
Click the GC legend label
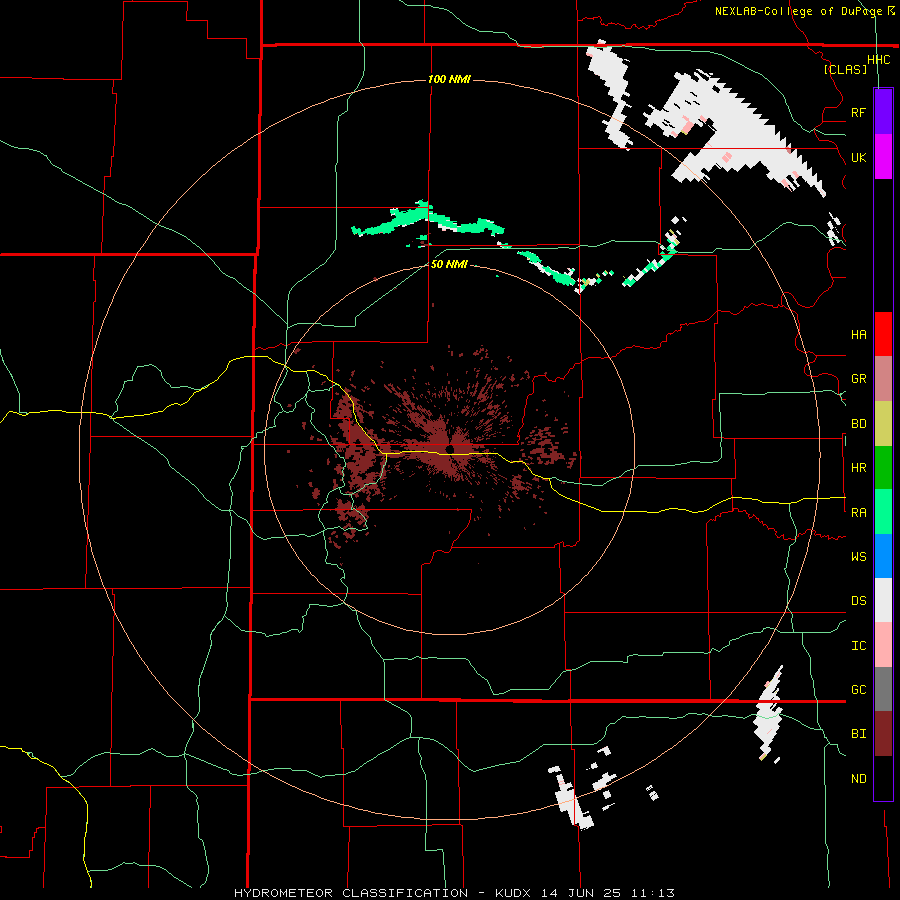coord(858,689)
